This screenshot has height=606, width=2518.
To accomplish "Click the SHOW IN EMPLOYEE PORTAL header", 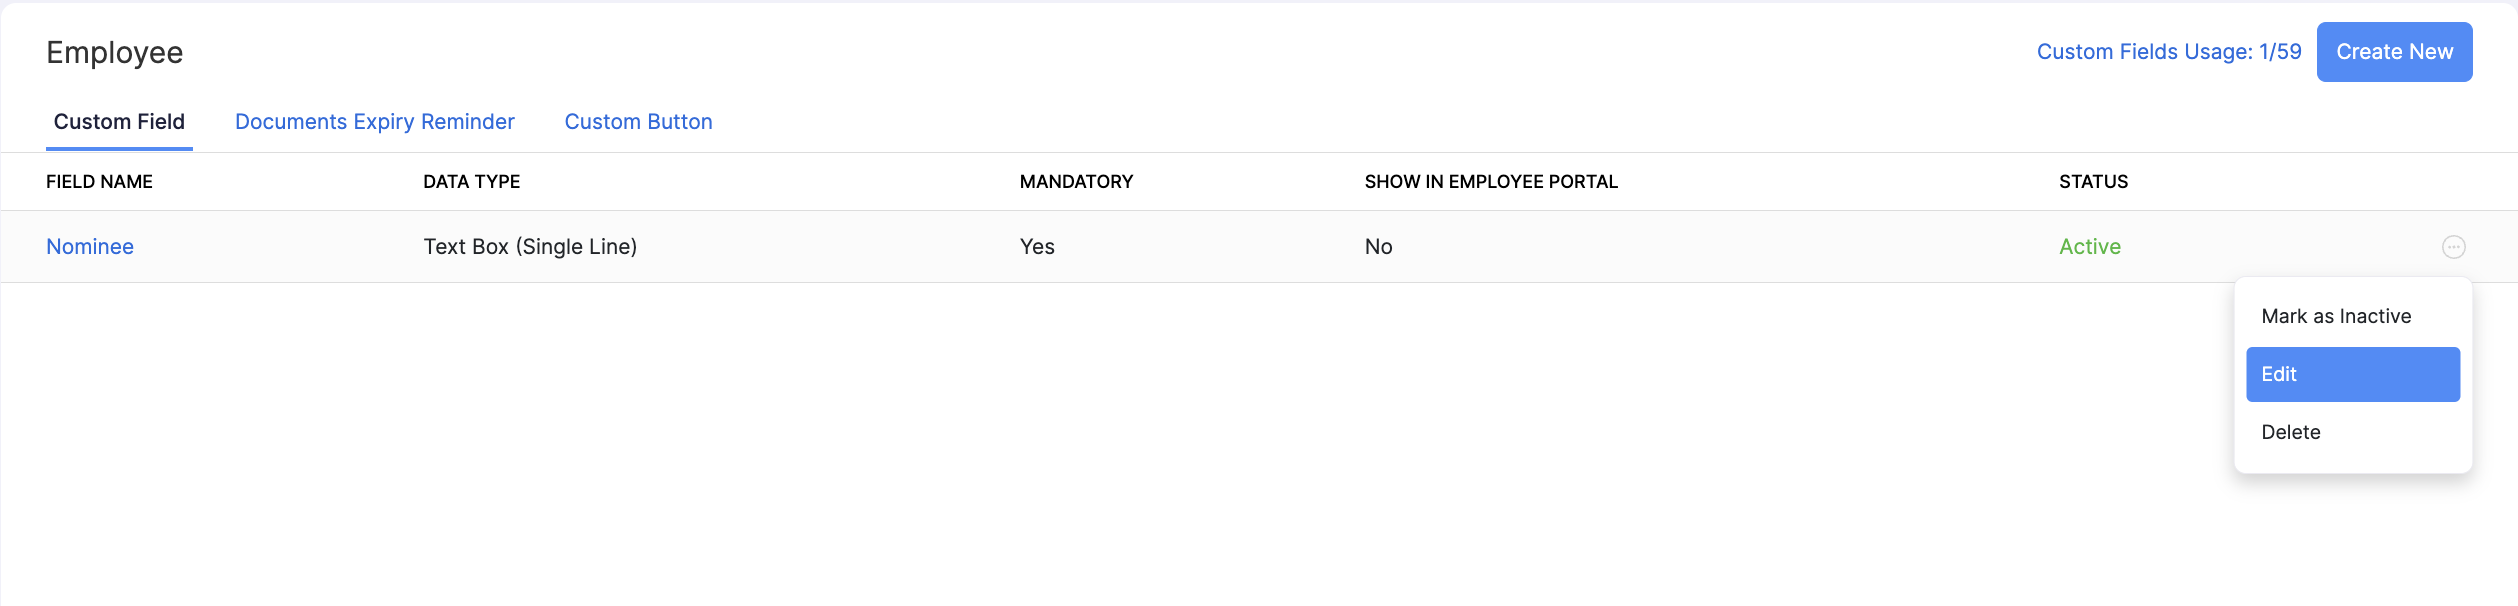I will 1490,182.
